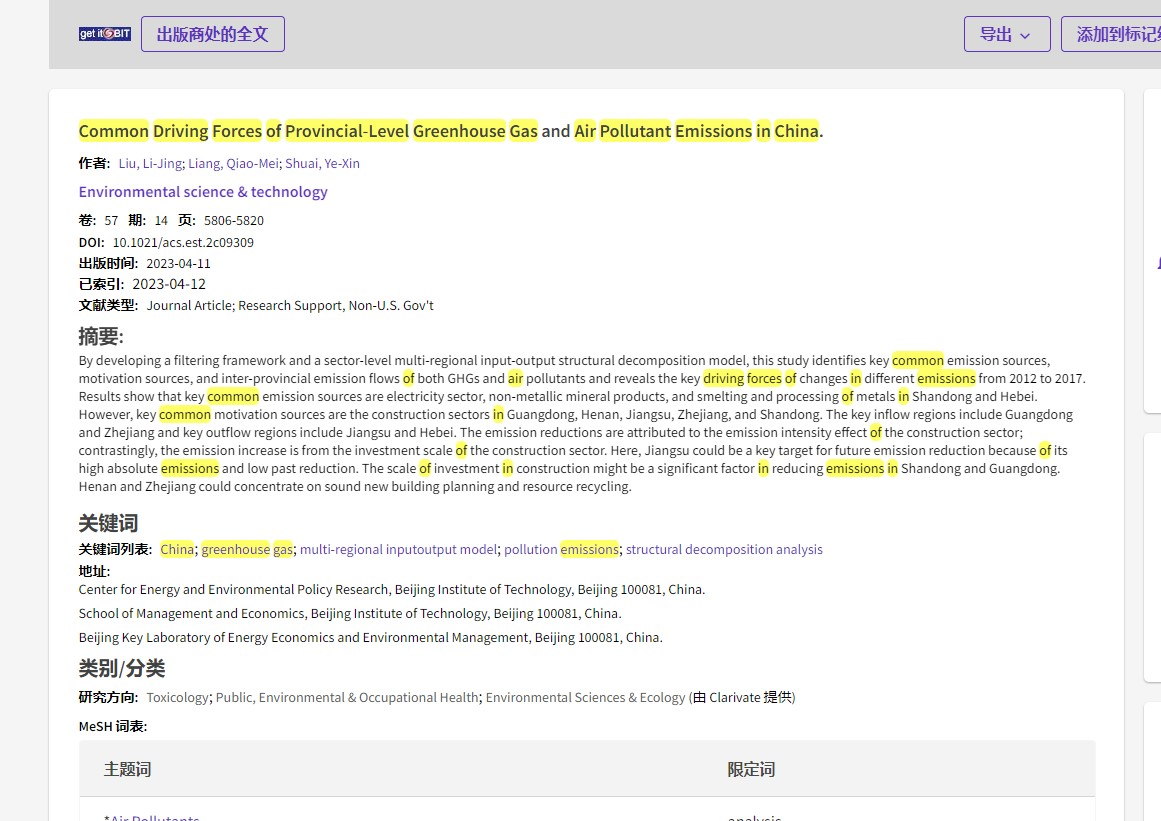Open author Liu, Li-Jing's link
This screenshot has height=821, width=1161.
[x=150, y=163]
